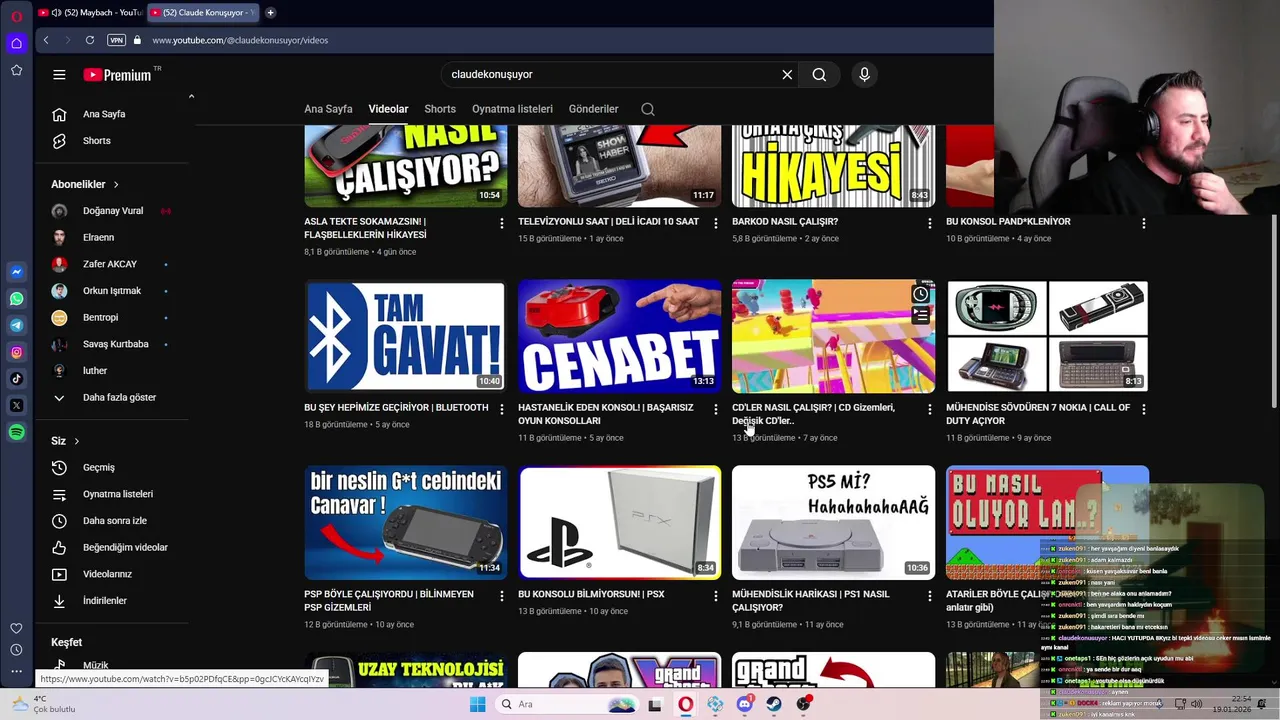Expand the 'Siz' section
The width and height of the screenshot is (1280, 720).
[65, 441]
